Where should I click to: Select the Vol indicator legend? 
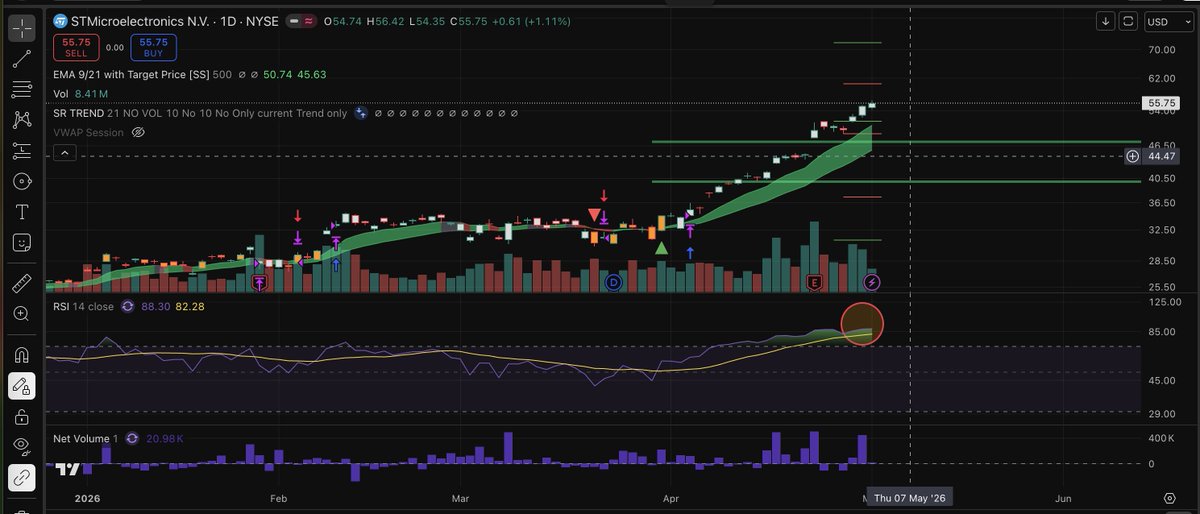pyautogui.click(x=60, y=94)
